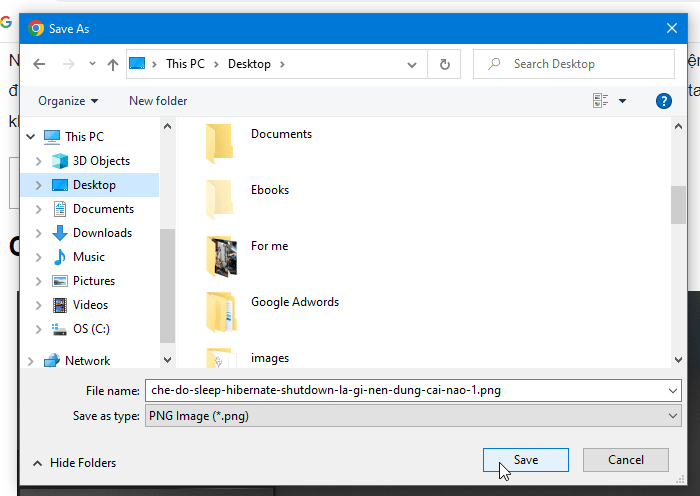
Task: Open the recent locations dropdown arrow
Action: [92, 64]
